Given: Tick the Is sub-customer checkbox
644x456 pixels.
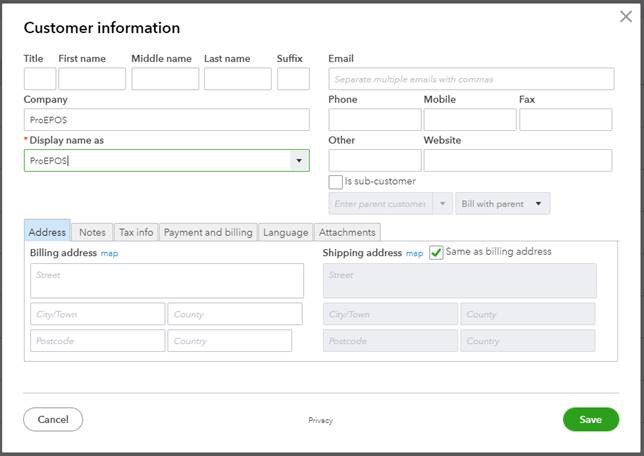Looking at the screenshot, I should click(x=336, y=182).
